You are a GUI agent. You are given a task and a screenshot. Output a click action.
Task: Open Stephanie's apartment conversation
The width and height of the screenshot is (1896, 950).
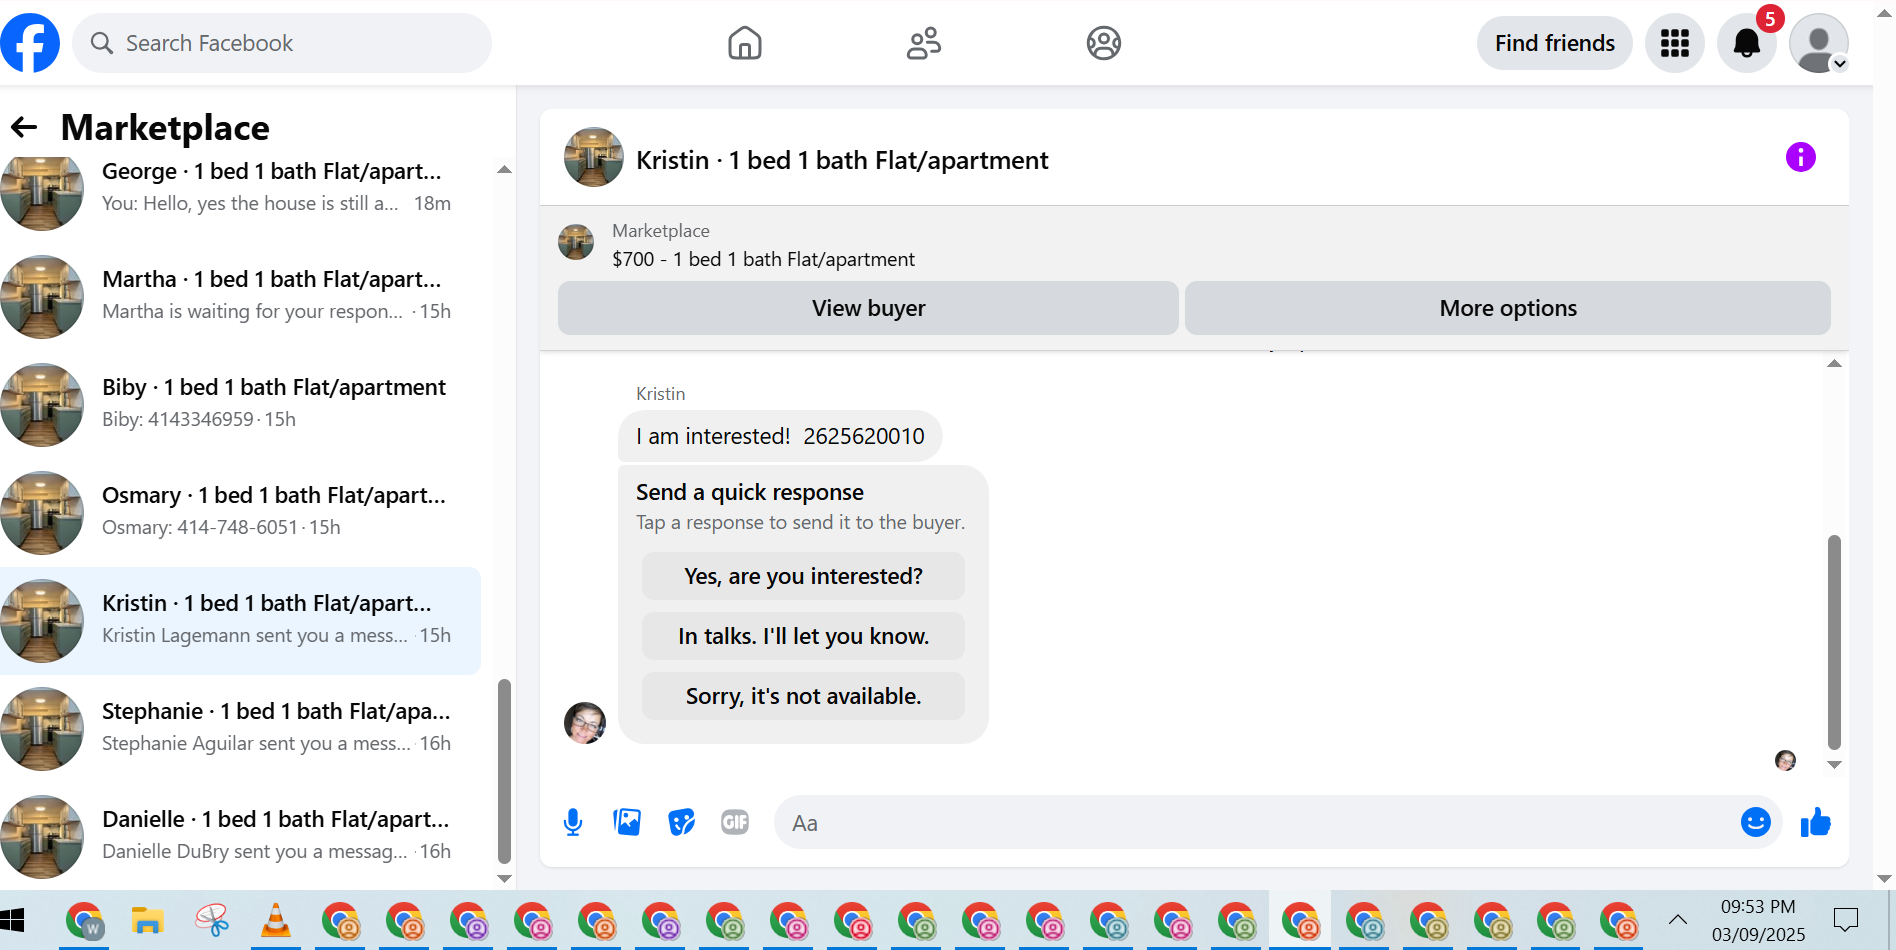click(240, 728)
